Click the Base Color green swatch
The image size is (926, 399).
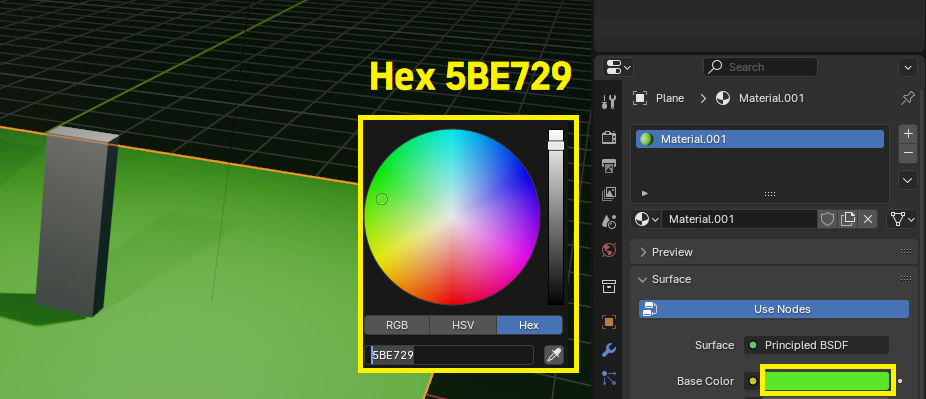[x=827, y=381]
